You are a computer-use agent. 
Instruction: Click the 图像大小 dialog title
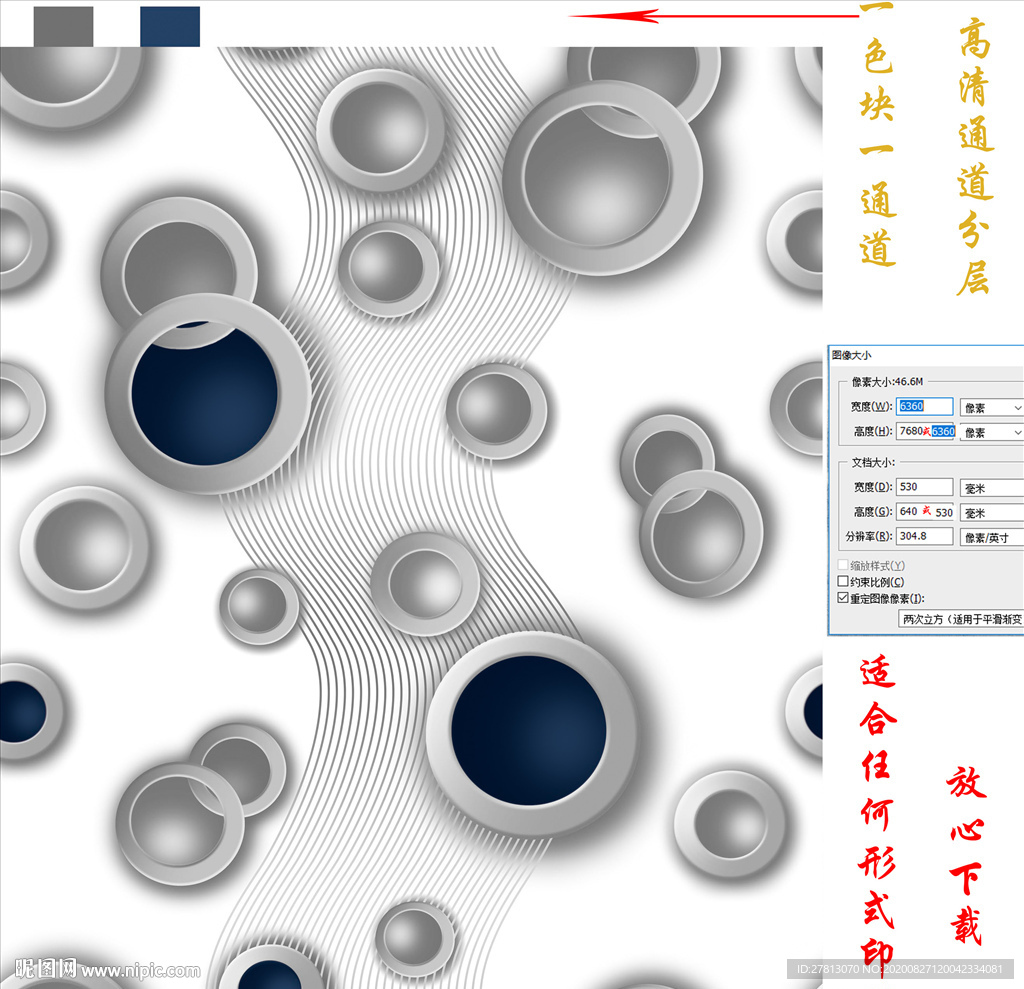coord(852,355)
